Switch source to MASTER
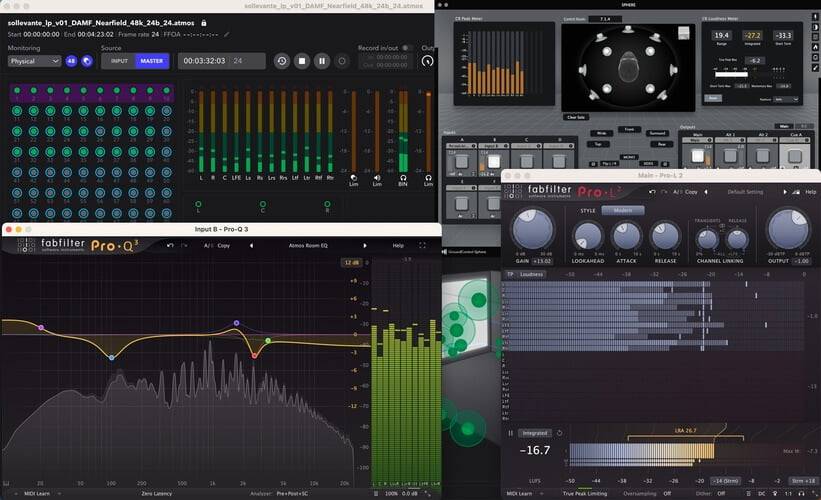Viewport: 821px width, 500px height. (x=152, y=61)
